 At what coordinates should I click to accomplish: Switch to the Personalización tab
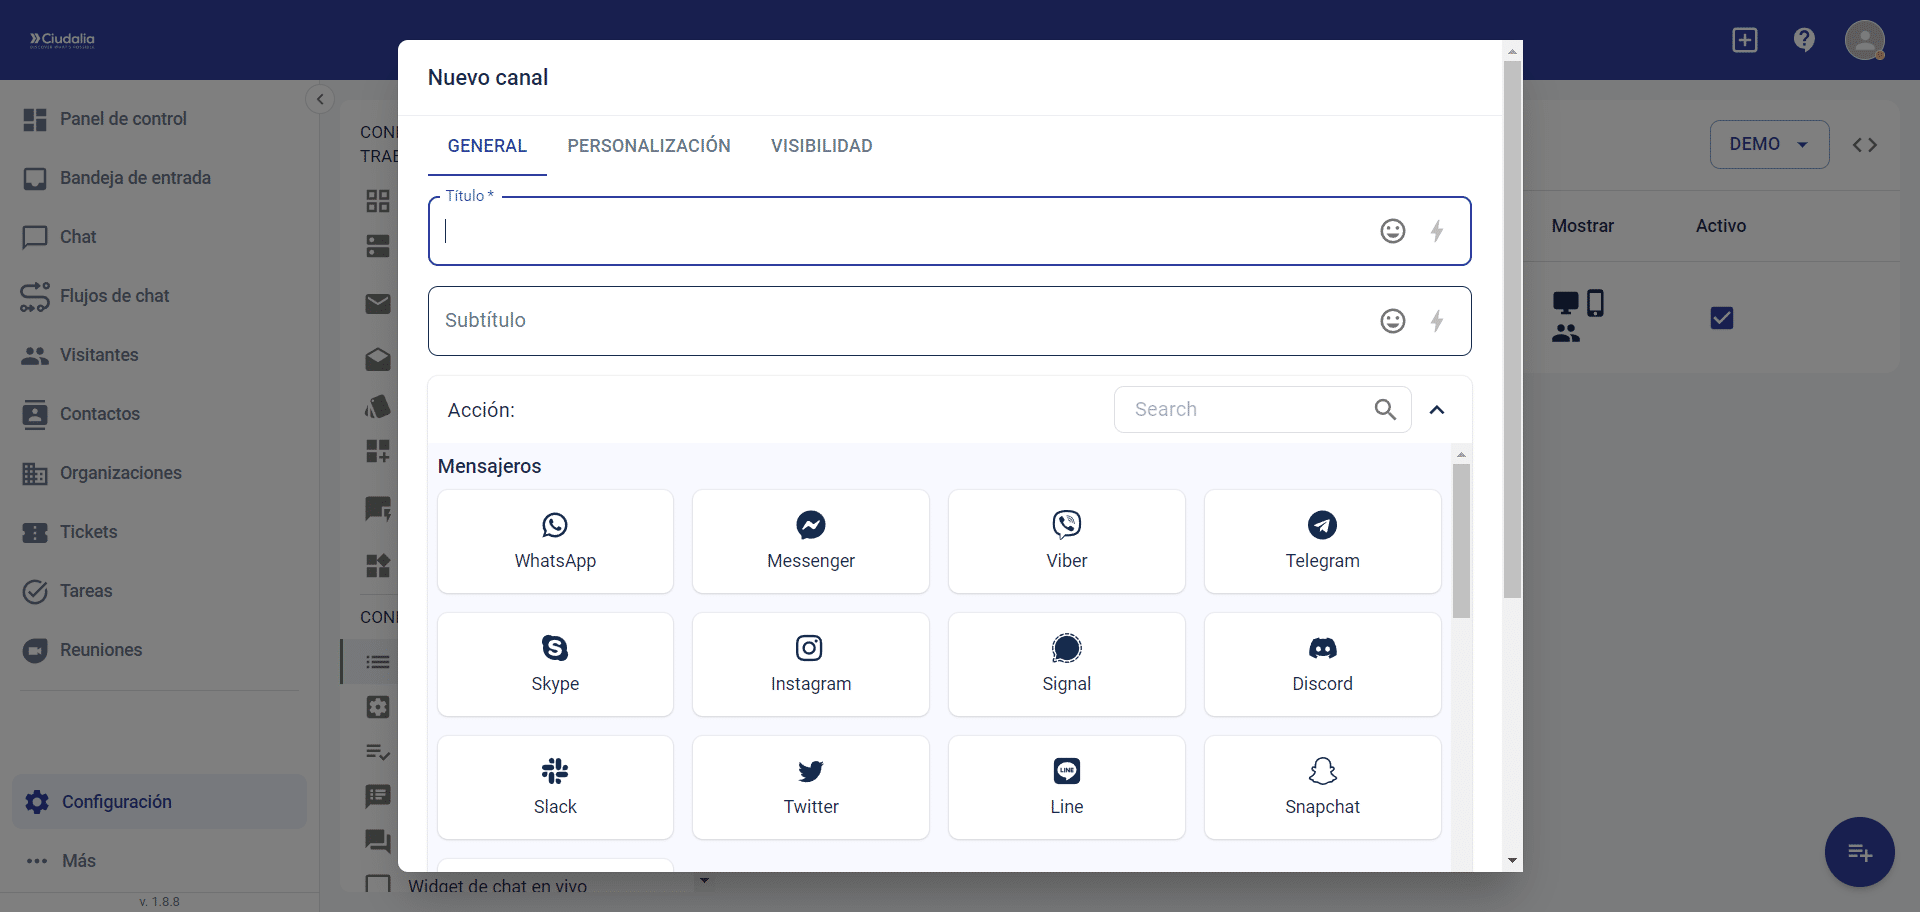point(648,146)
